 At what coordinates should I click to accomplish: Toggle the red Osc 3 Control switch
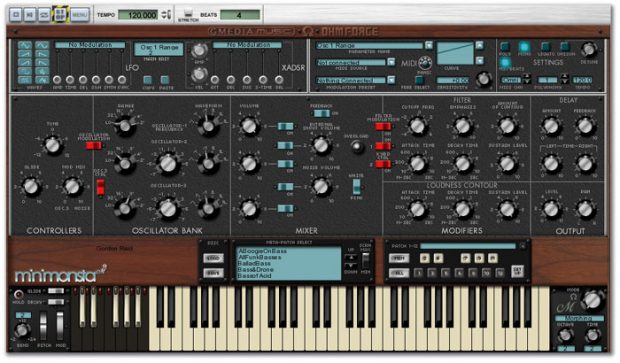101,187
